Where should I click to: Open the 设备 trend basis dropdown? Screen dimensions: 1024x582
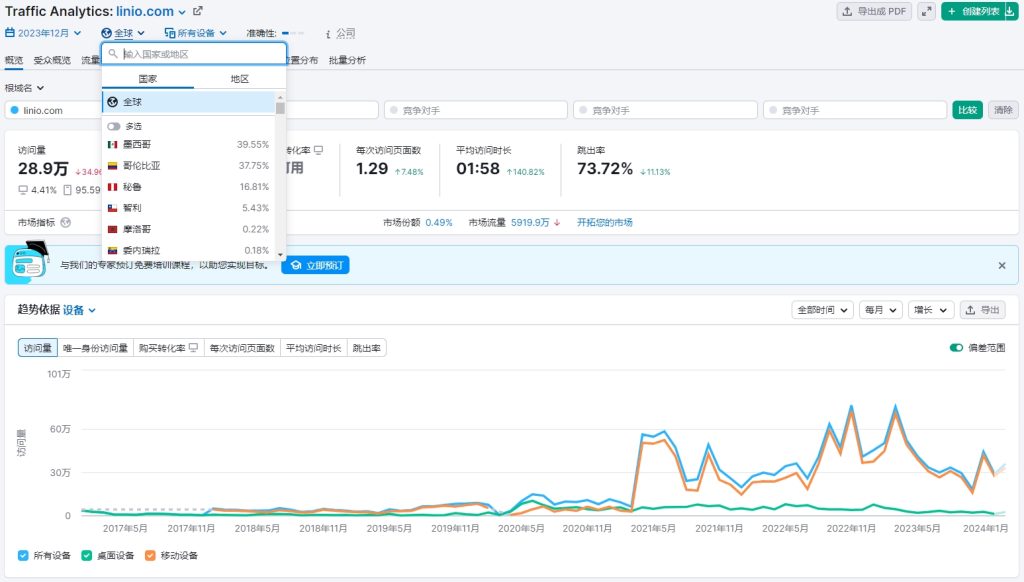tap(80, 310)
